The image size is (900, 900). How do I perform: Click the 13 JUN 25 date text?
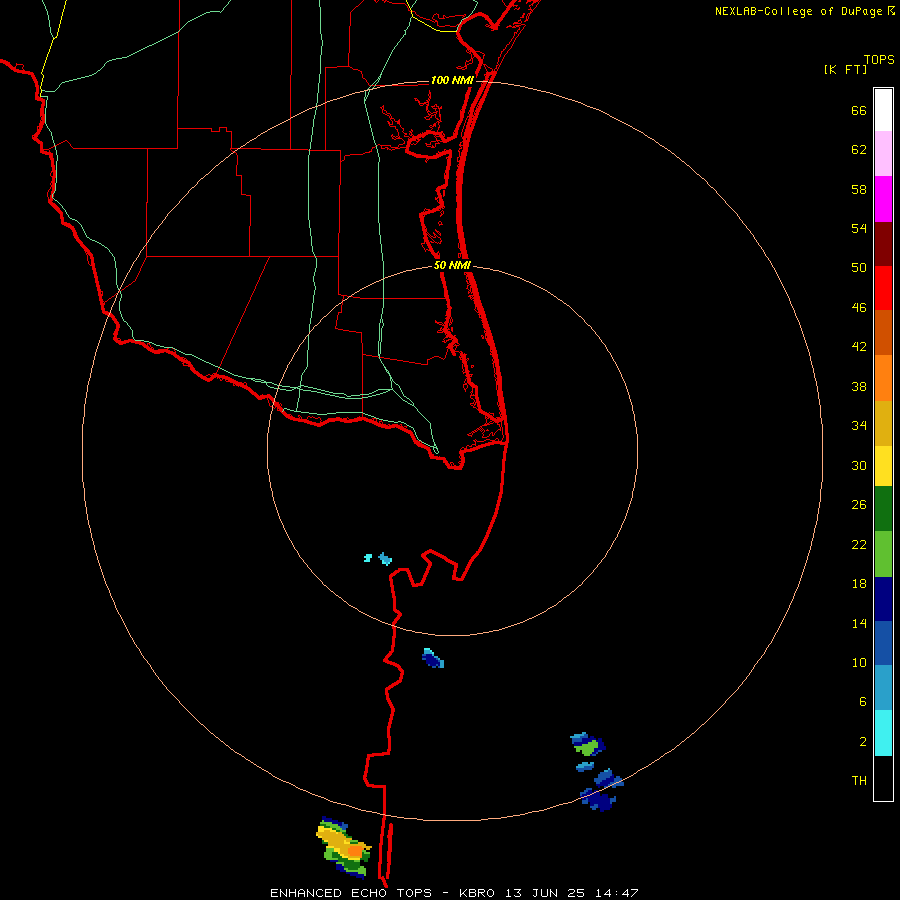click(545, 893)
